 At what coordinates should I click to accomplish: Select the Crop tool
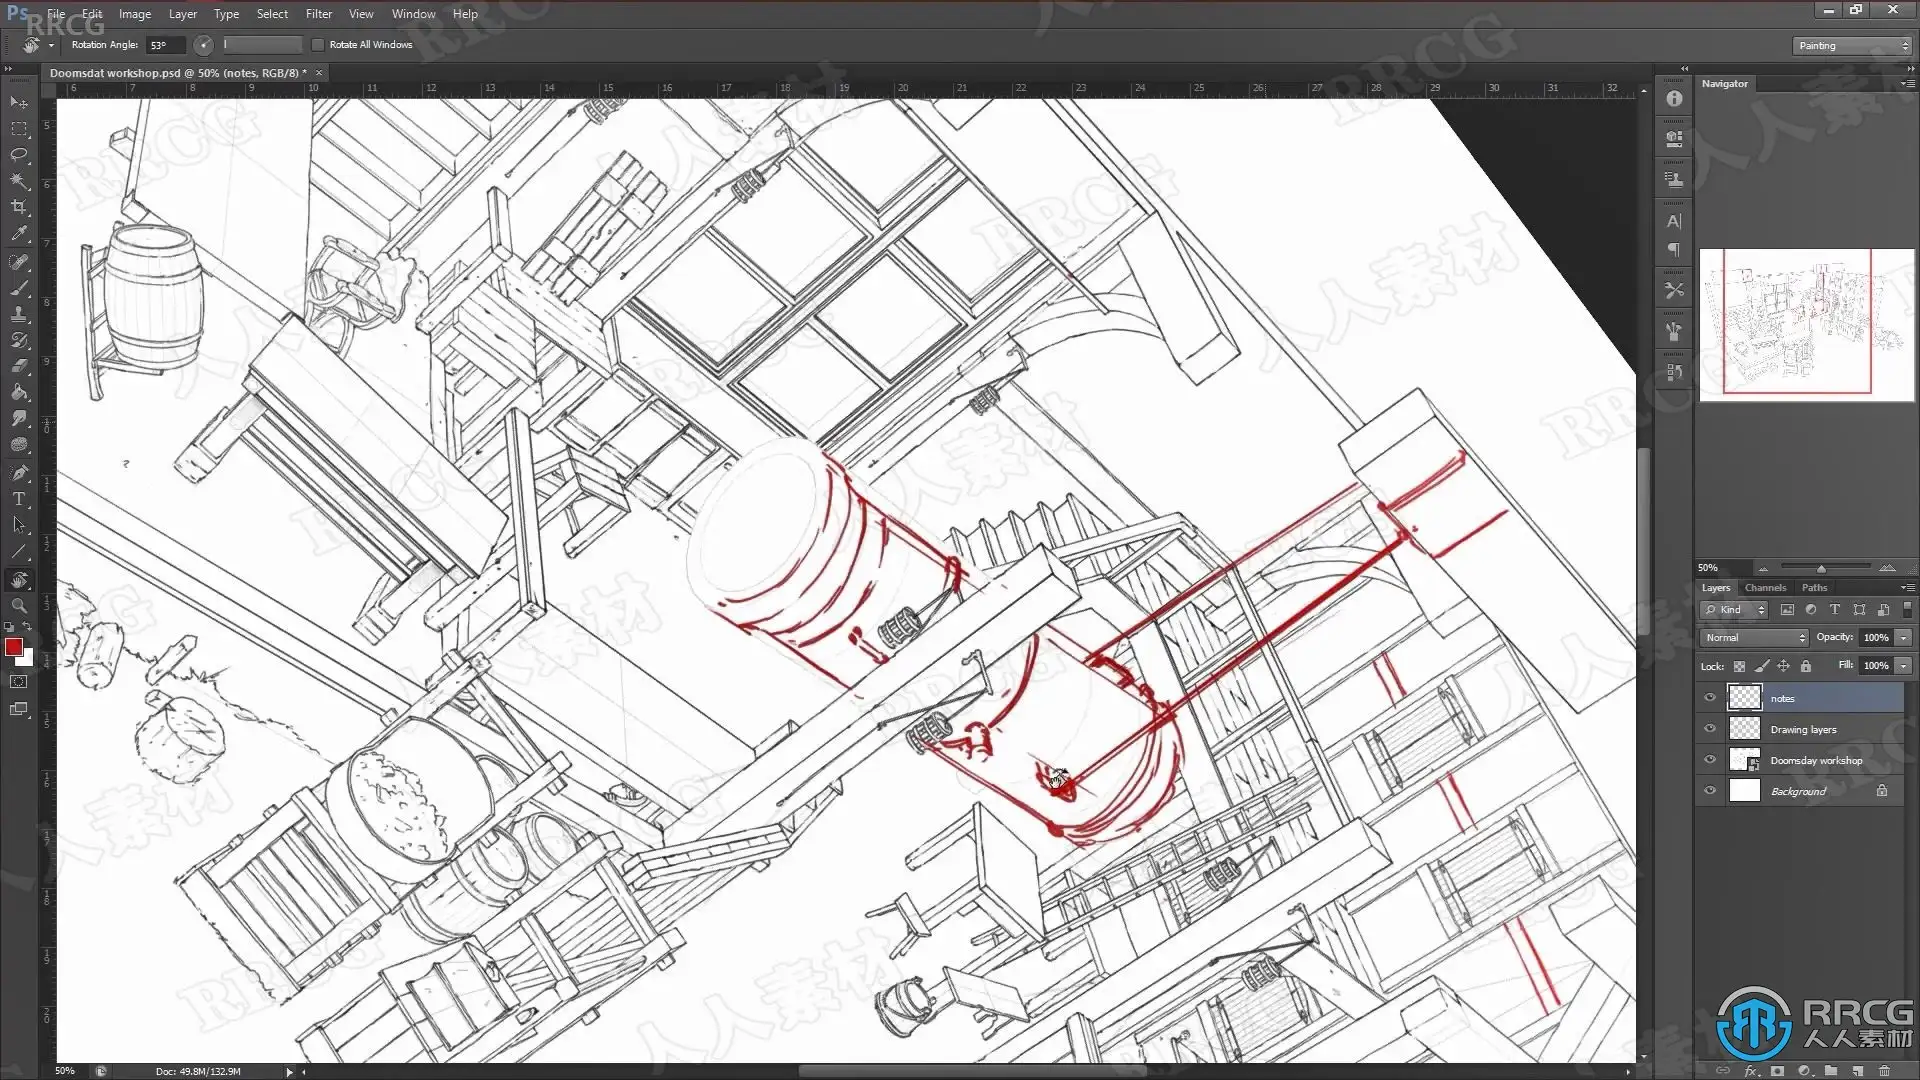[19, 207]
